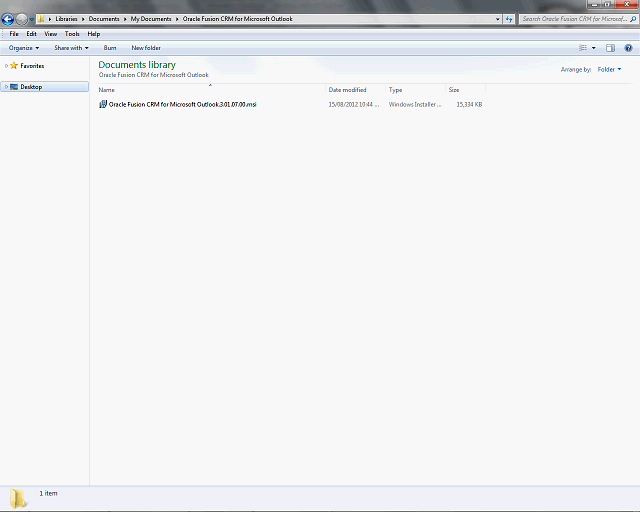Expand arrow after My Documents breadcrumb
This screenshot has height=512, width=640.
(177, 19)
